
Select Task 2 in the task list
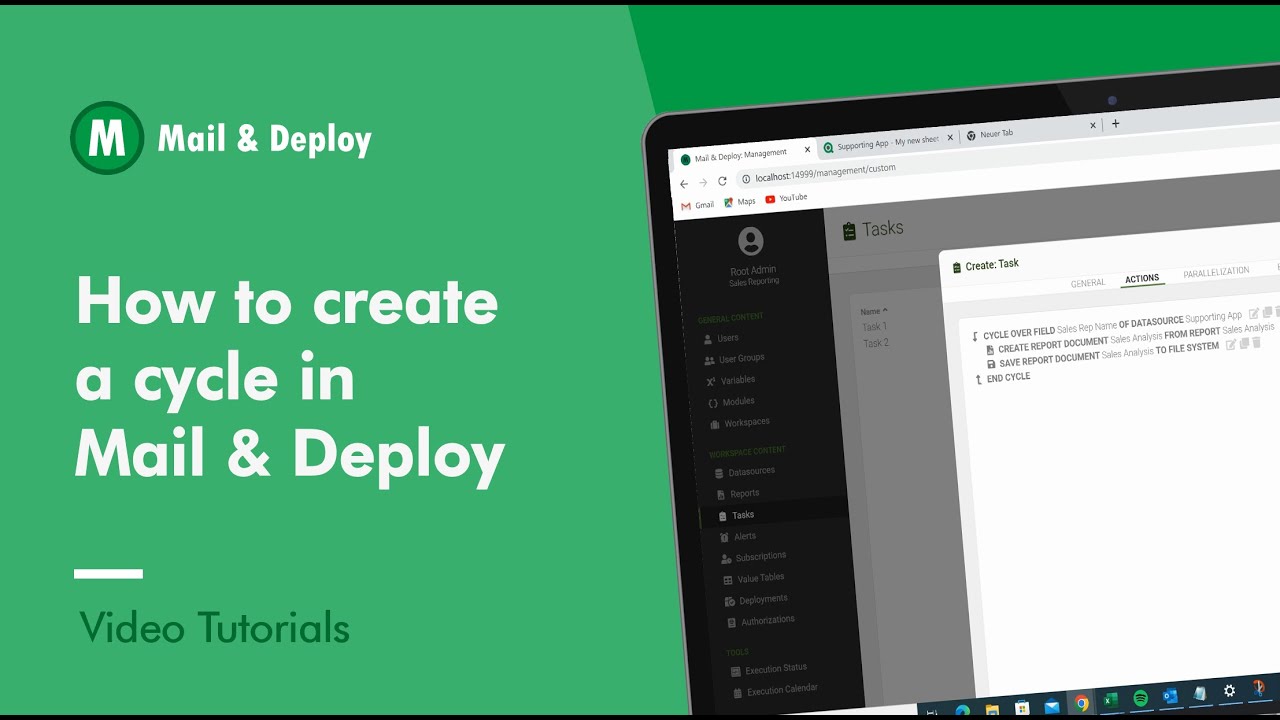pos(876,343)
